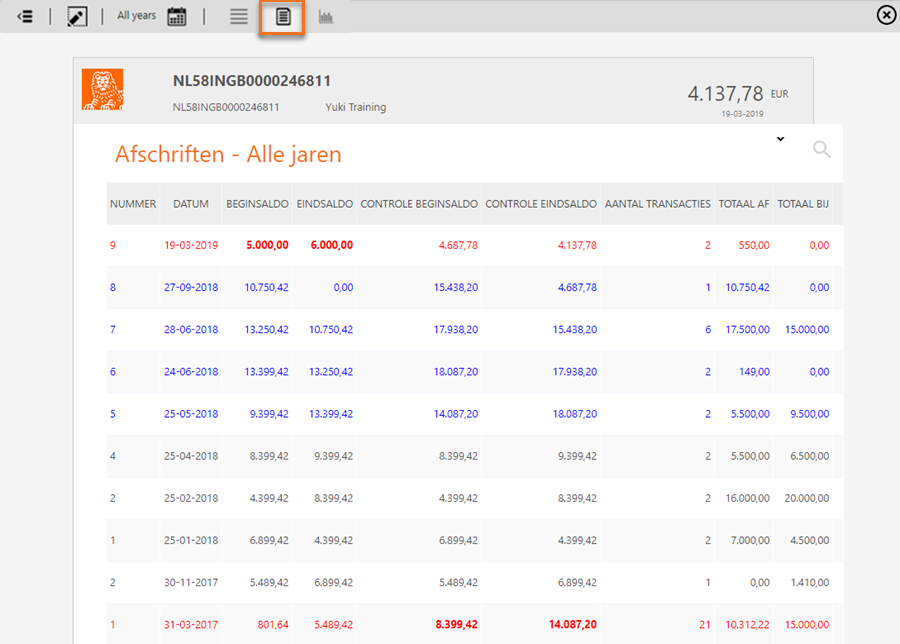Click the All years filter label
900x644 pixels.
tap(137, 15)
